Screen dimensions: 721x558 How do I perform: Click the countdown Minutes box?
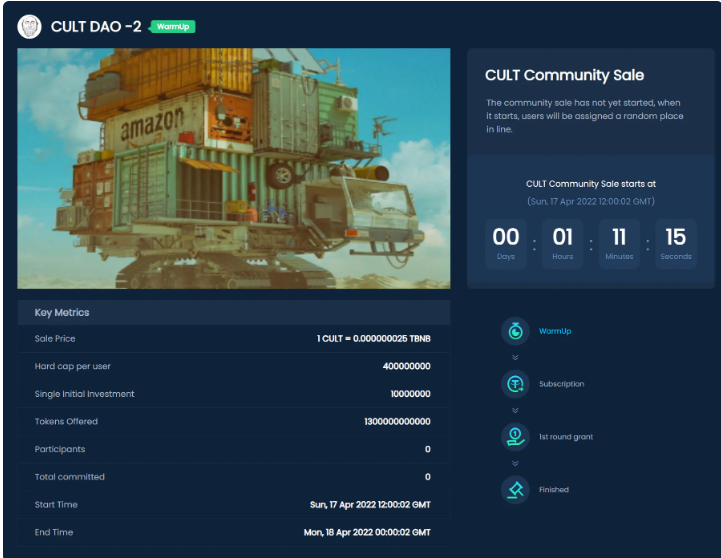coord(619,244)
